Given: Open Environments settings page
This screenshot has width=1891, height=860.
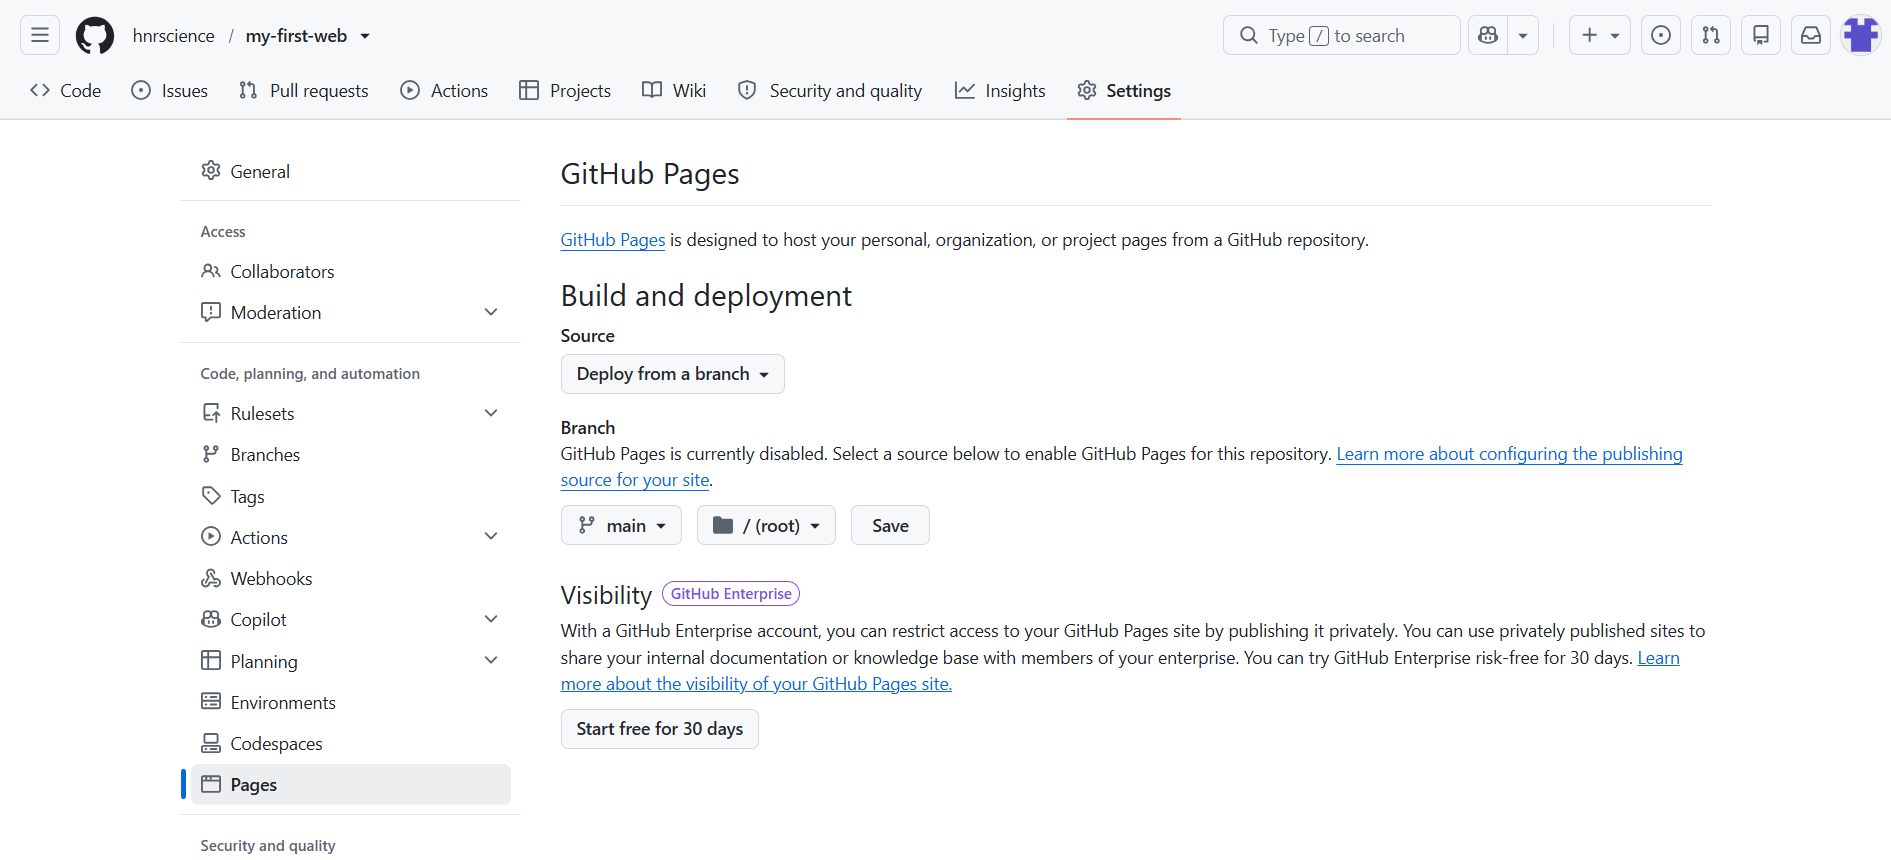Looking at the screenshot, I should pos(351,702).
